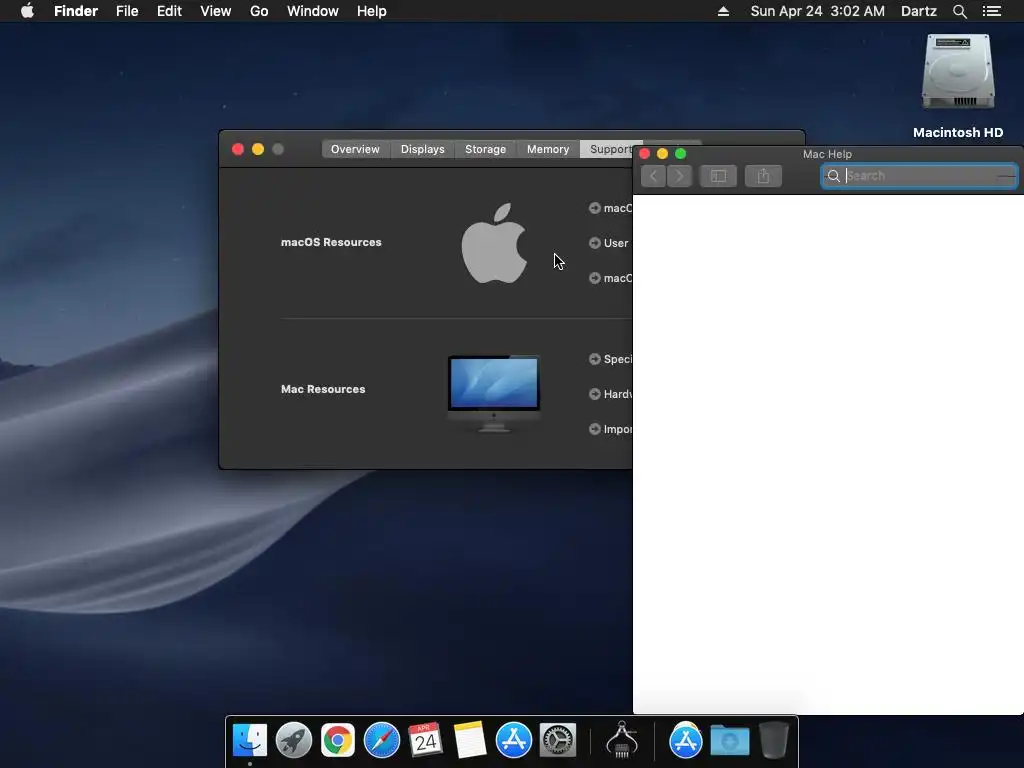Switch to the Storage tab
Viewport: 1024px width, 768px height.
point(485,149)
